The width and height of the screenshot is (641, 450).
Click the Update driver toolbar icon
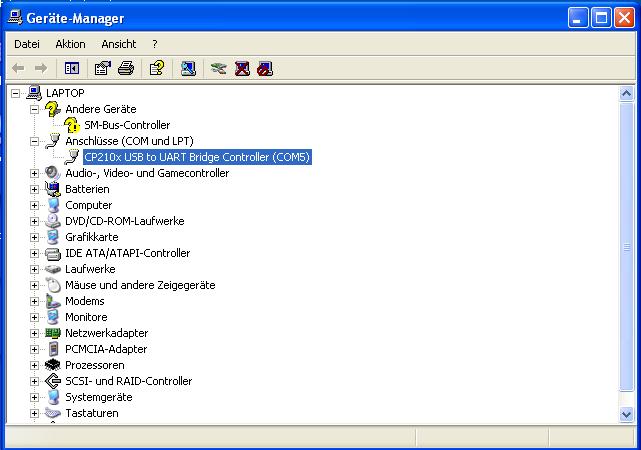[219, 68]
